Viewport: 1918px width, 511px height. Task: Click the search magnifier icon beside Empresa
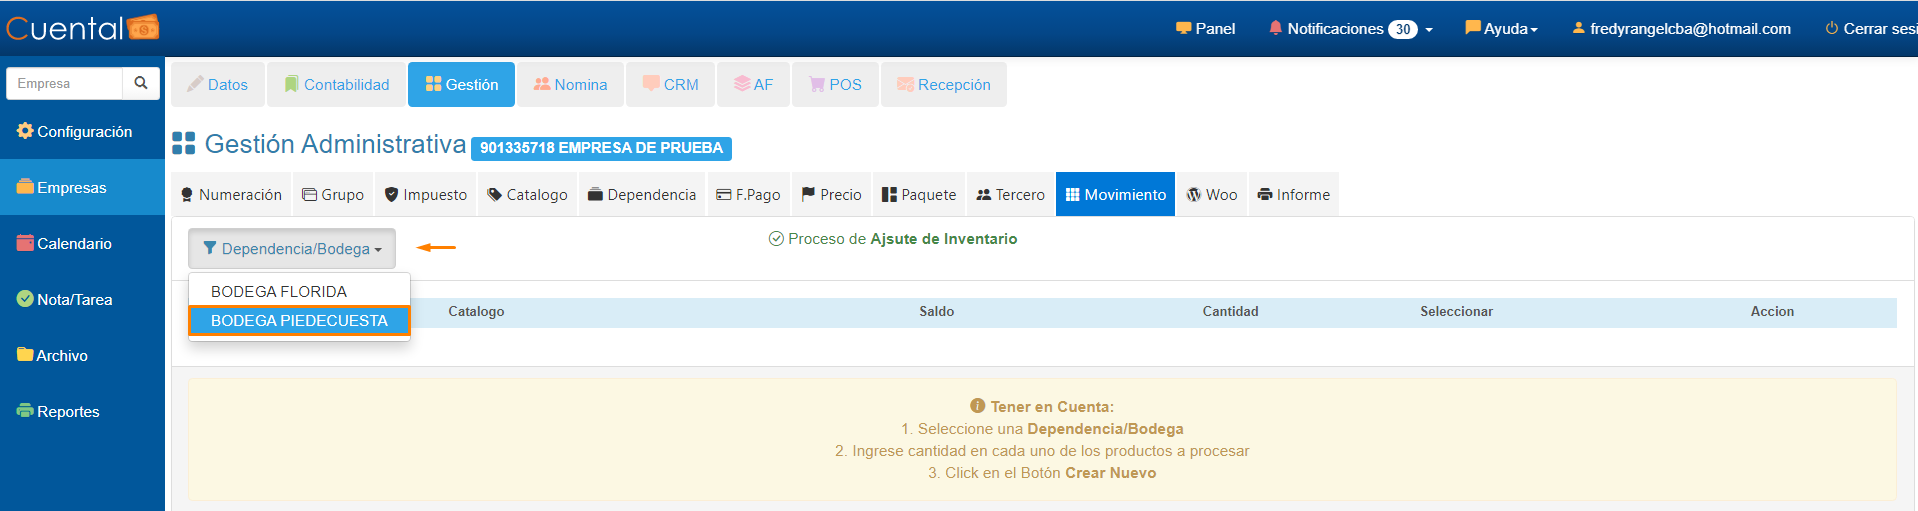tap(141, 83)
